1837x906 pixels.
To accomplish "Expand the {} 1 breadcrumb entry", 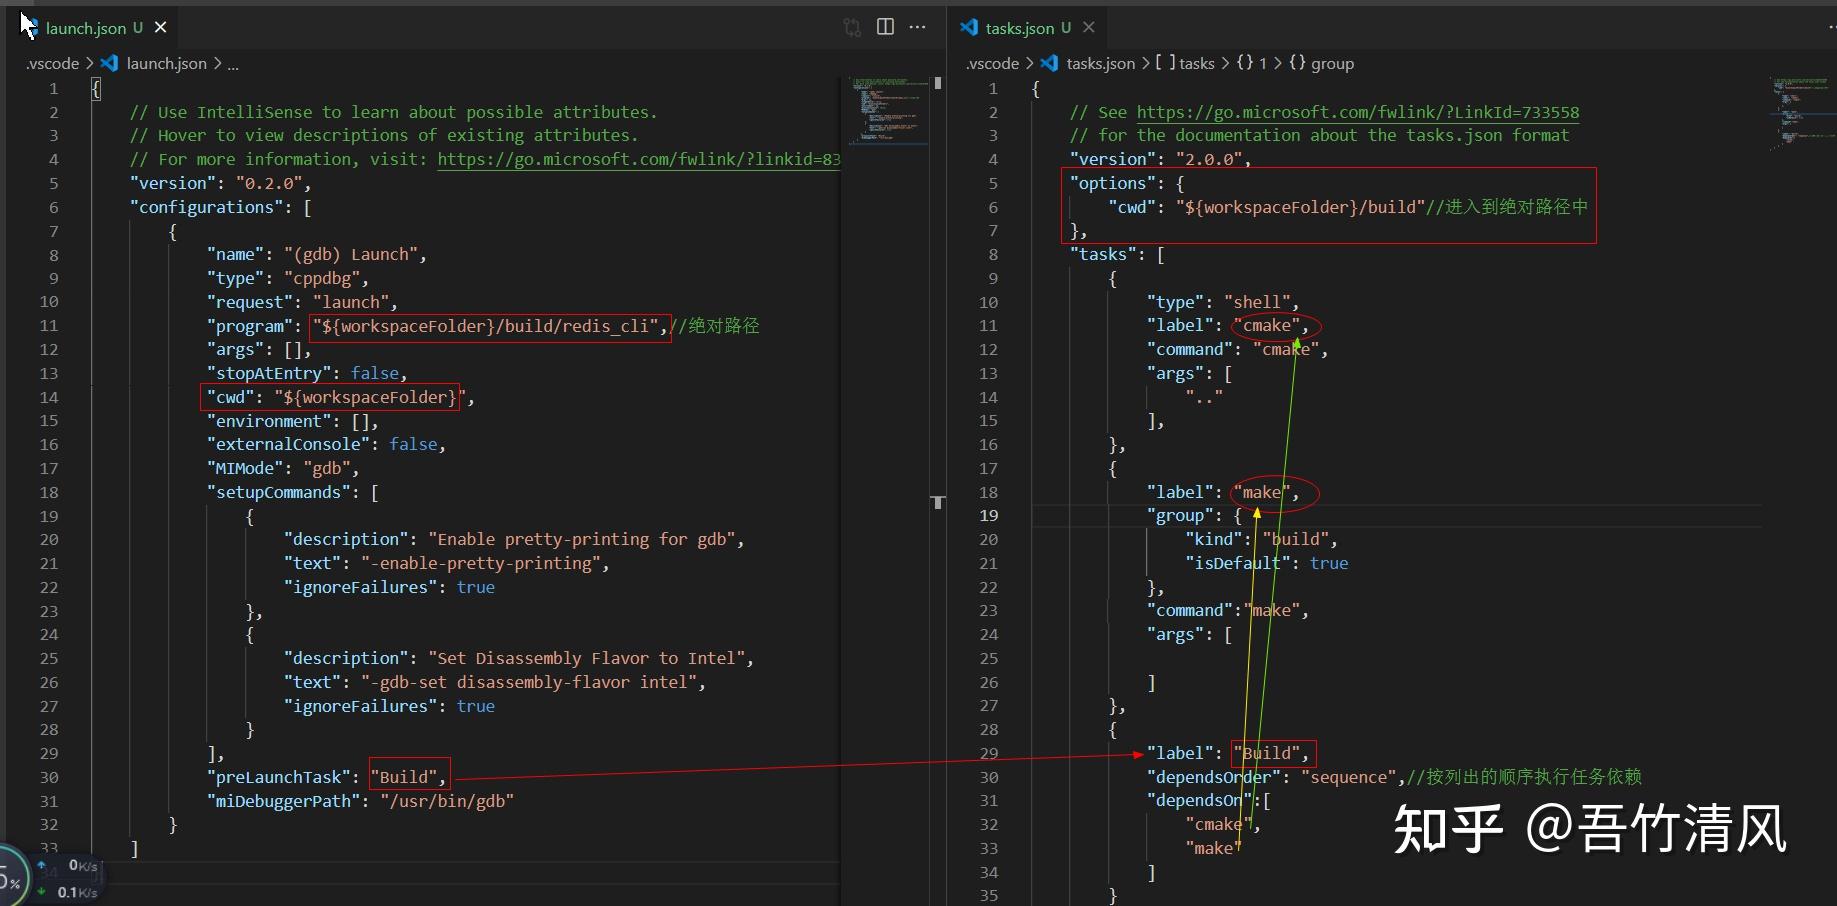I will pyautogui.click(x=1253, y=63).
